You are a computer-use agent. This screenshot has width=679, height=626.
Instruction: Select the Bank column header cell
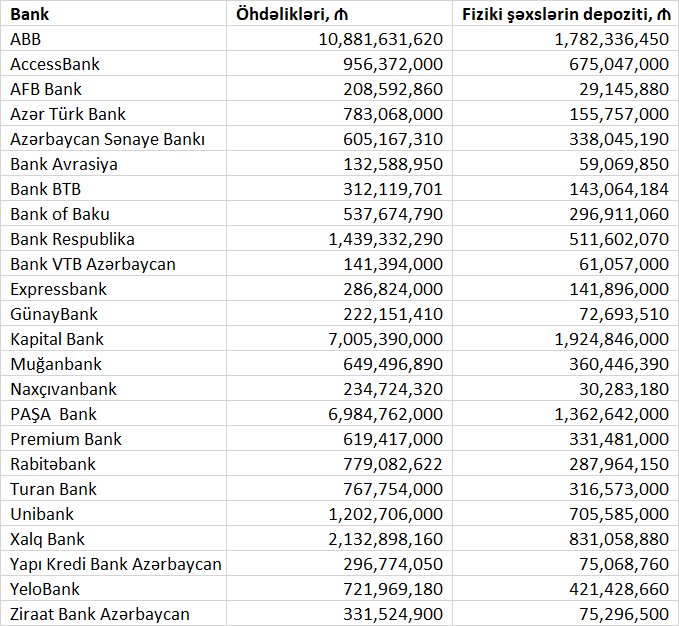[x=113, y=13]
